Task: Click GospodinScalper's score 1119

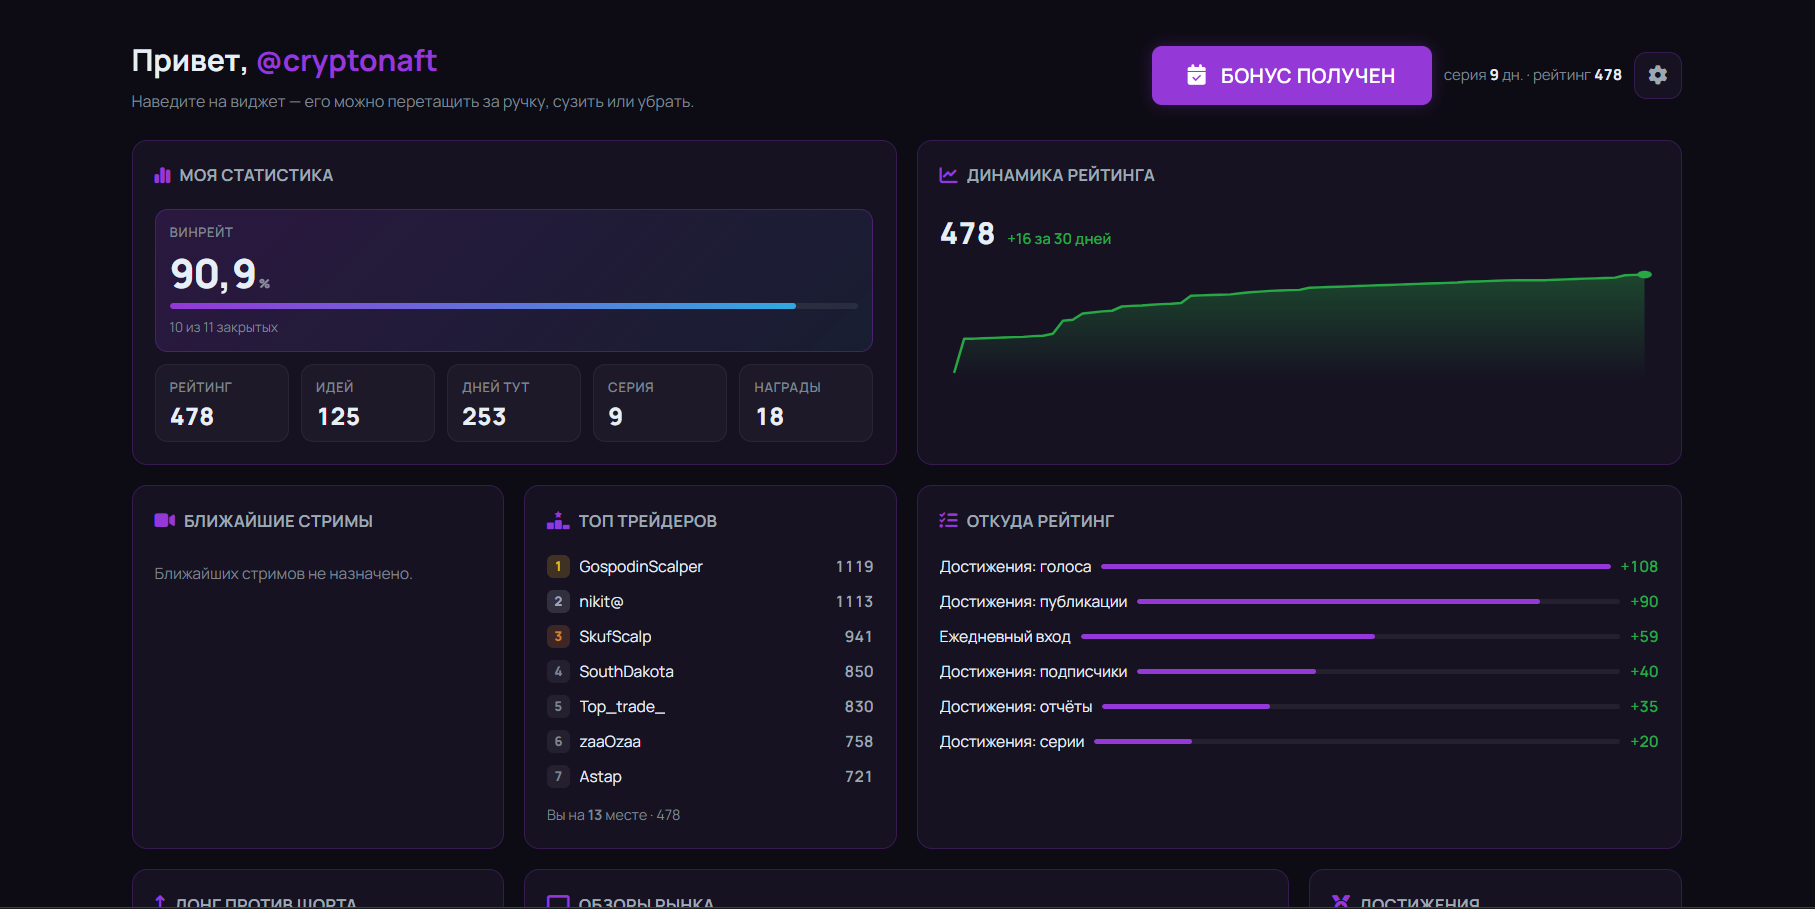Action: (854, 567)
